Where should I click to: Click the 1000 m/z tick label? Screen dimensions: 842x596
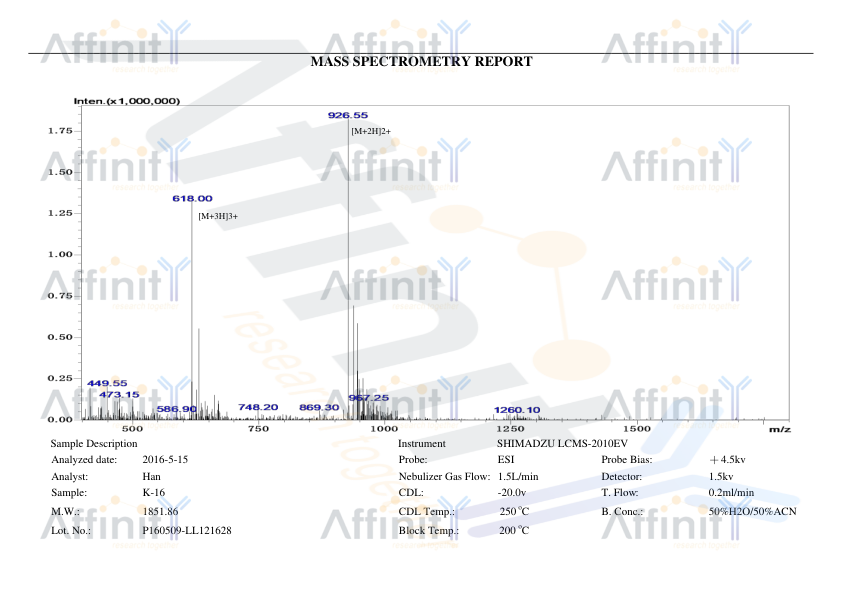pyautogui.click(x=384, y=428)
